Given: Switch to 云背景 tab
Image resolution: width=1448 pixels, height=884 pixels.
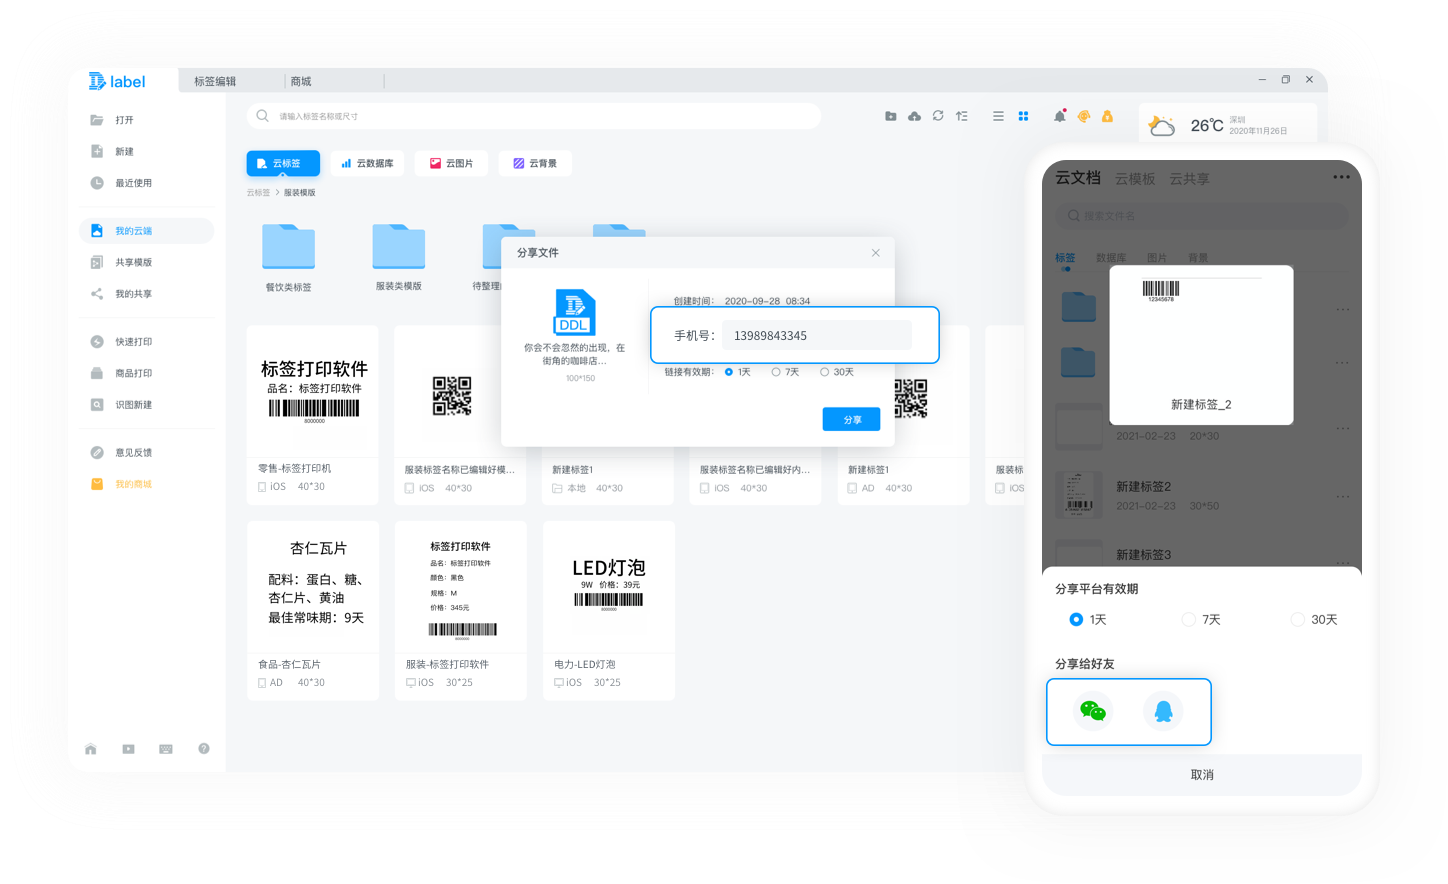Looking at the screenshot, I should (x=535, y=163).
